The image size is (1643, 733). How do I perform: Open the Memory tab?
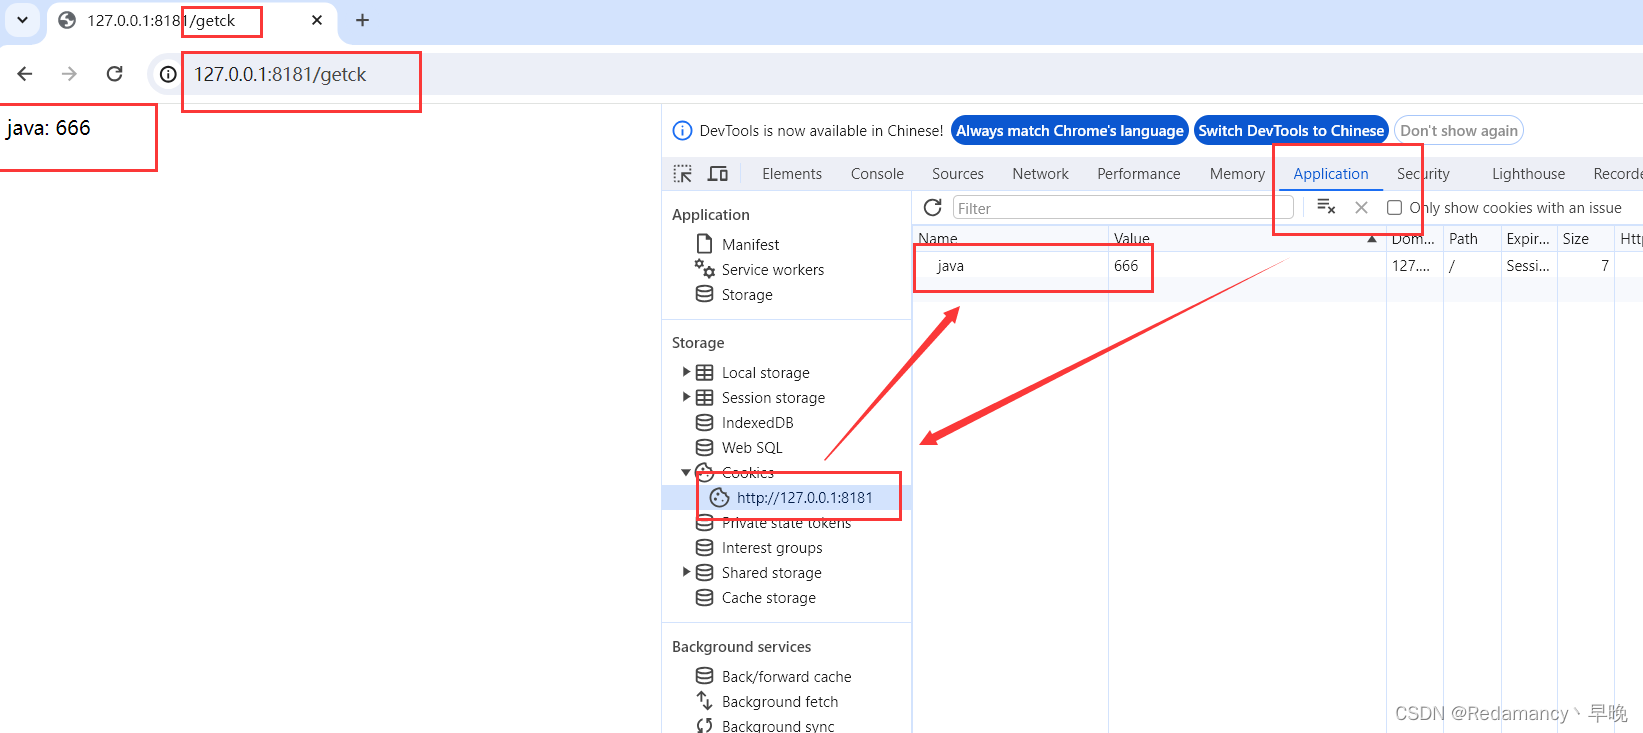tap(1237, 174)
